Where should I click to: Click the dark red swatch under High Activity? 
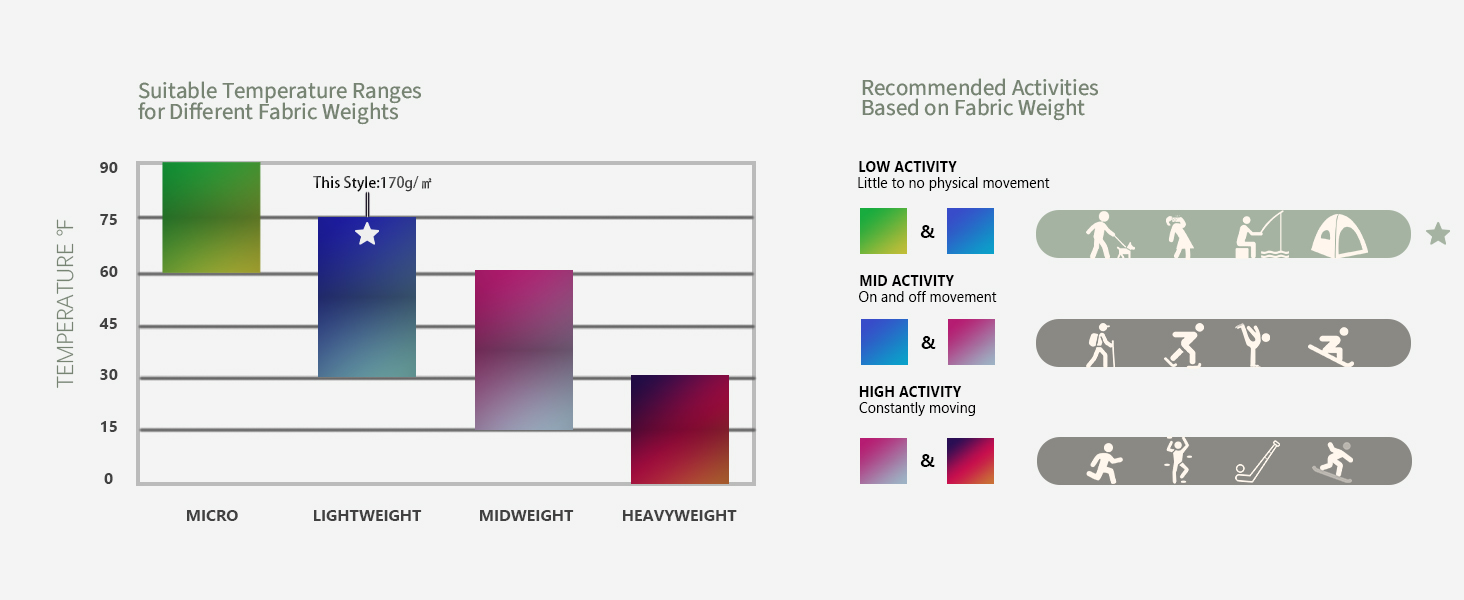point(970,461)
